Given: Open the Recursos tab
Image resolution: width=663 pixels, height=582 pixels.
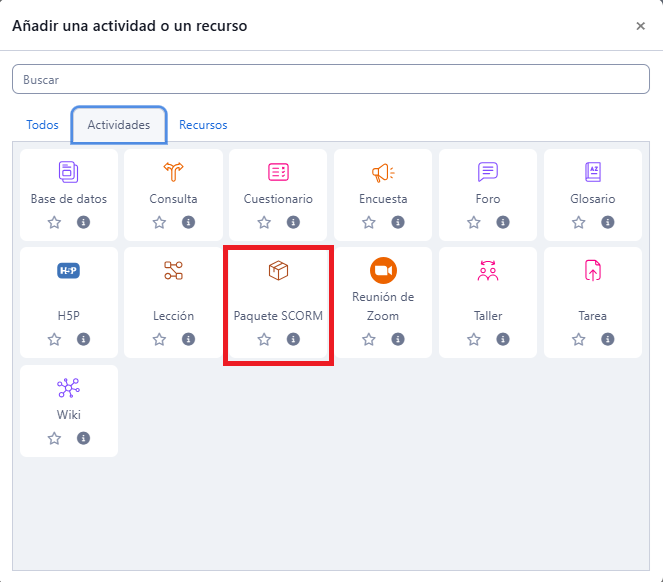Looking at the screenshot, I should [x=203, y=125].
